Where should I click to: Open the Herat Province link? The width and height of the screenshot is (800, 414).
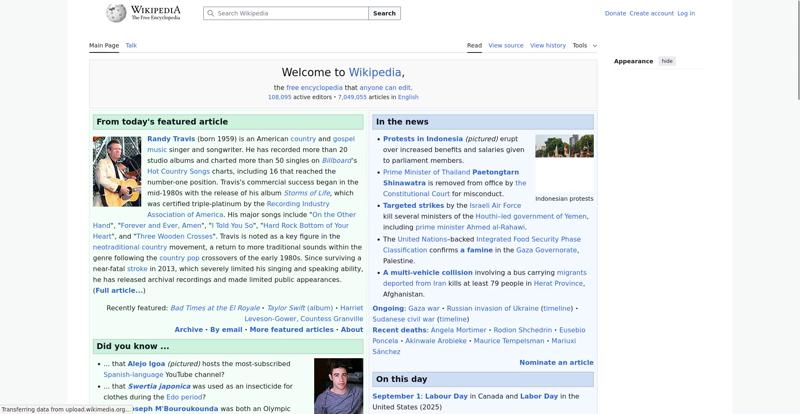coord(558,283)
